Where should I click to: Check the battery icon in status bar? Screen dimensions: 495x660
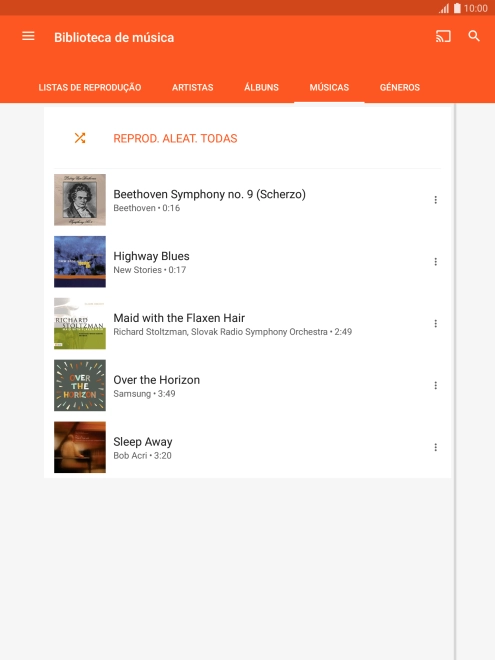[x=457, y=8]
